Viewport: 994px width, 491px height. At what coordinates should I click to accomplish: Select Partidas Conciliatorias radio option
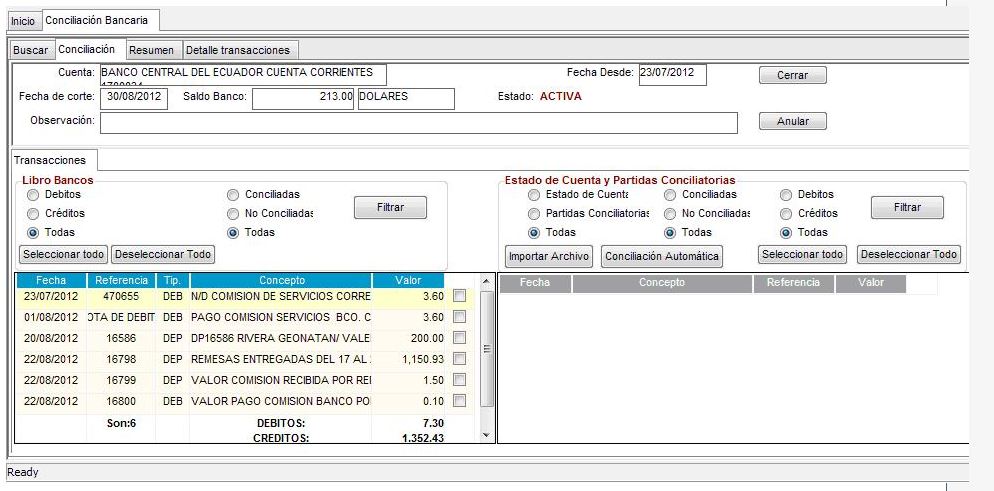[x=534, y=214]
